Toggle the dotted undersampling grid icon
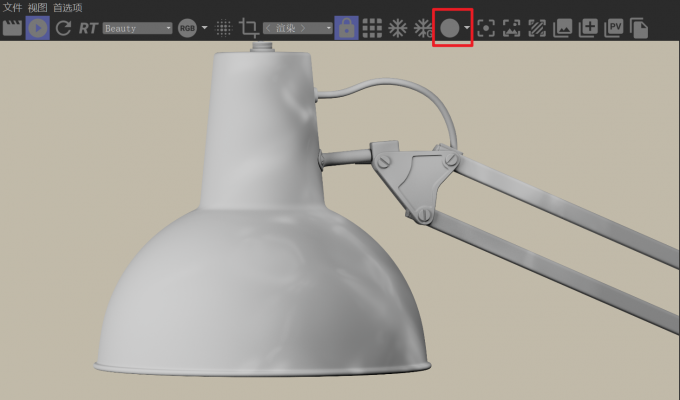680x400 pixels. [x=224, y=28]
